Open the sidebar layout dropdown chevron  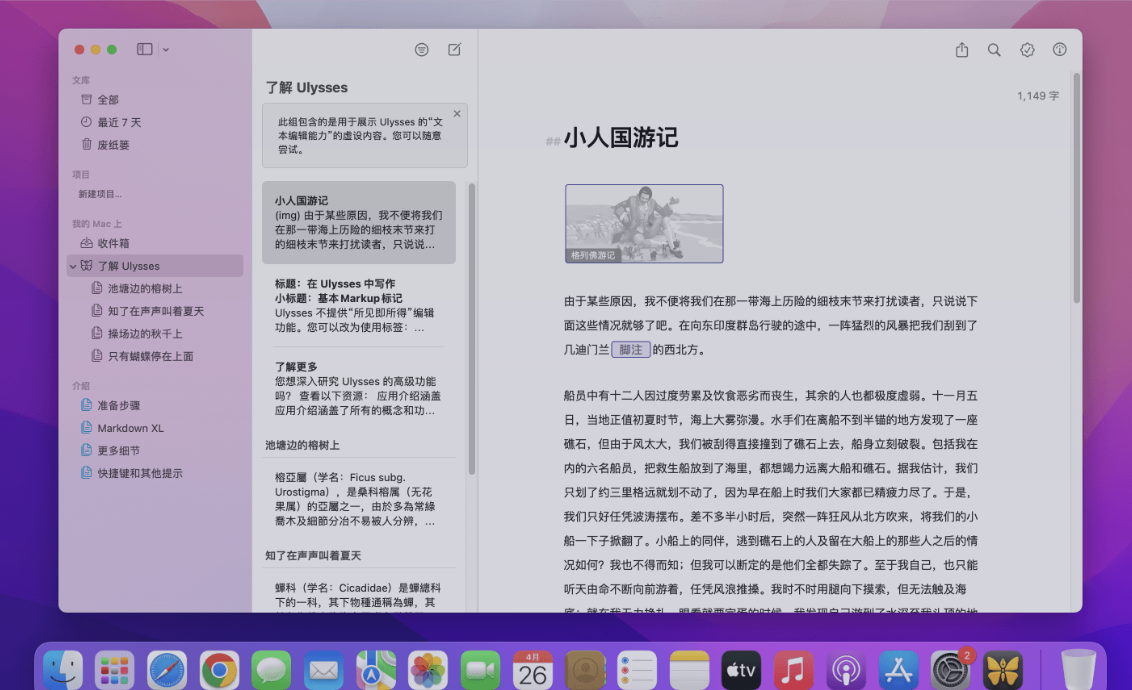(x=166, y=48)
